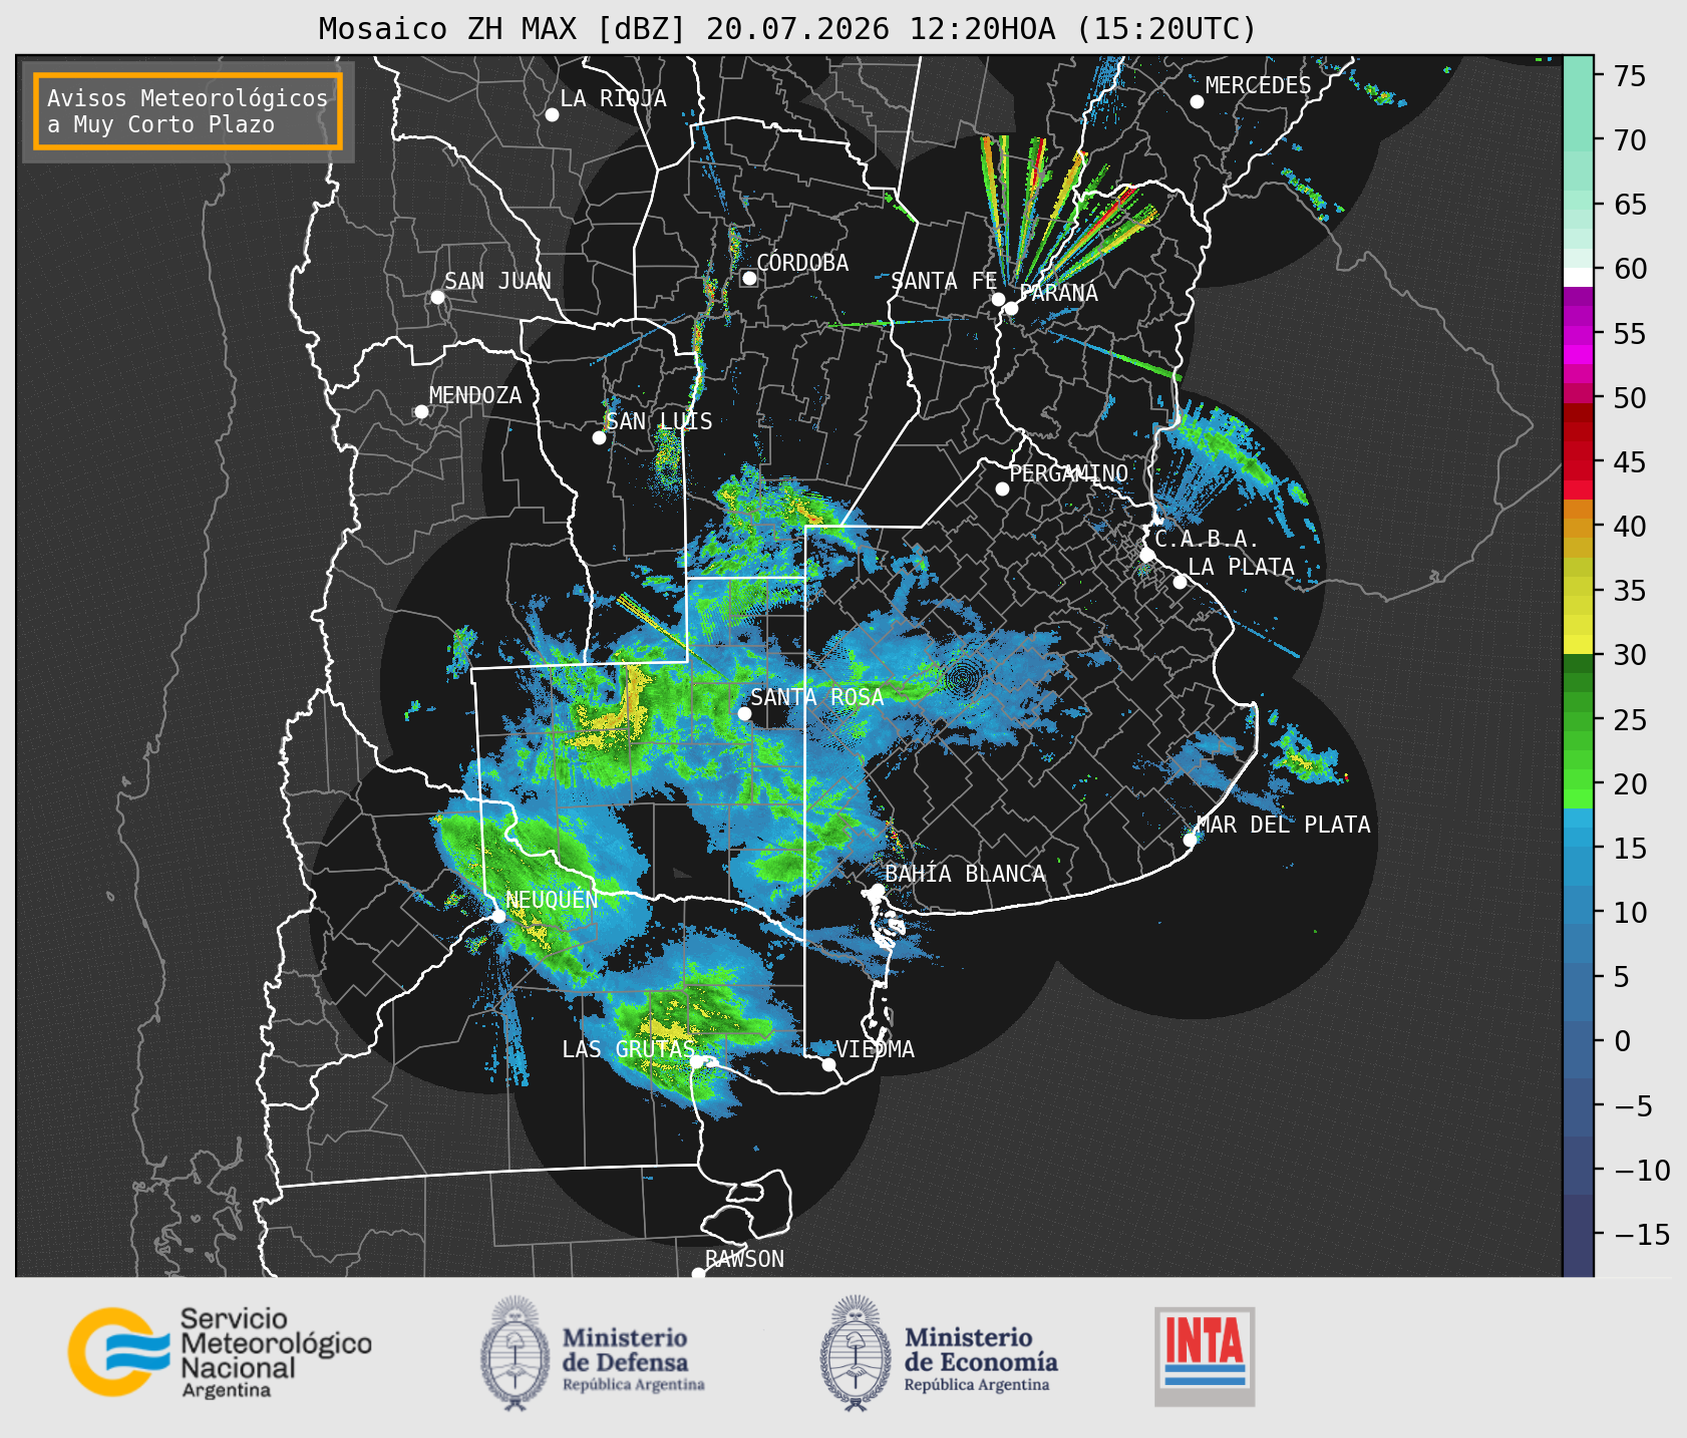Click the Servicio Meteorológico Nacional logo

(219, 1352)
